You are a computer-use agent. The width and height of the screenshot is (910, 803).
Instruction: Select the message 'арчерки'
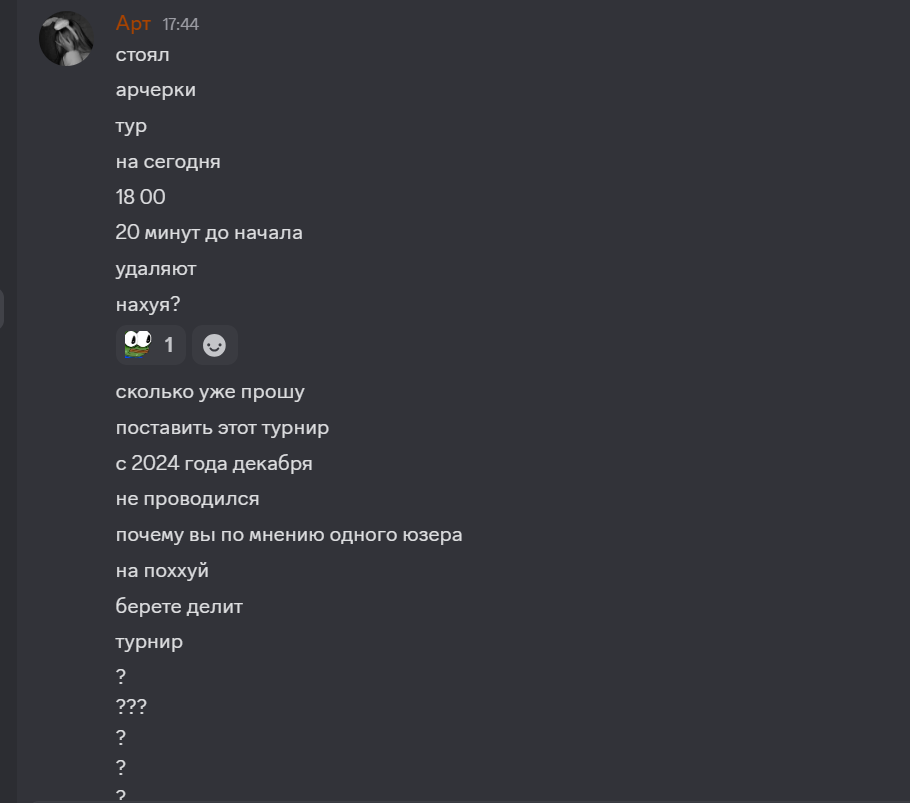156,91
